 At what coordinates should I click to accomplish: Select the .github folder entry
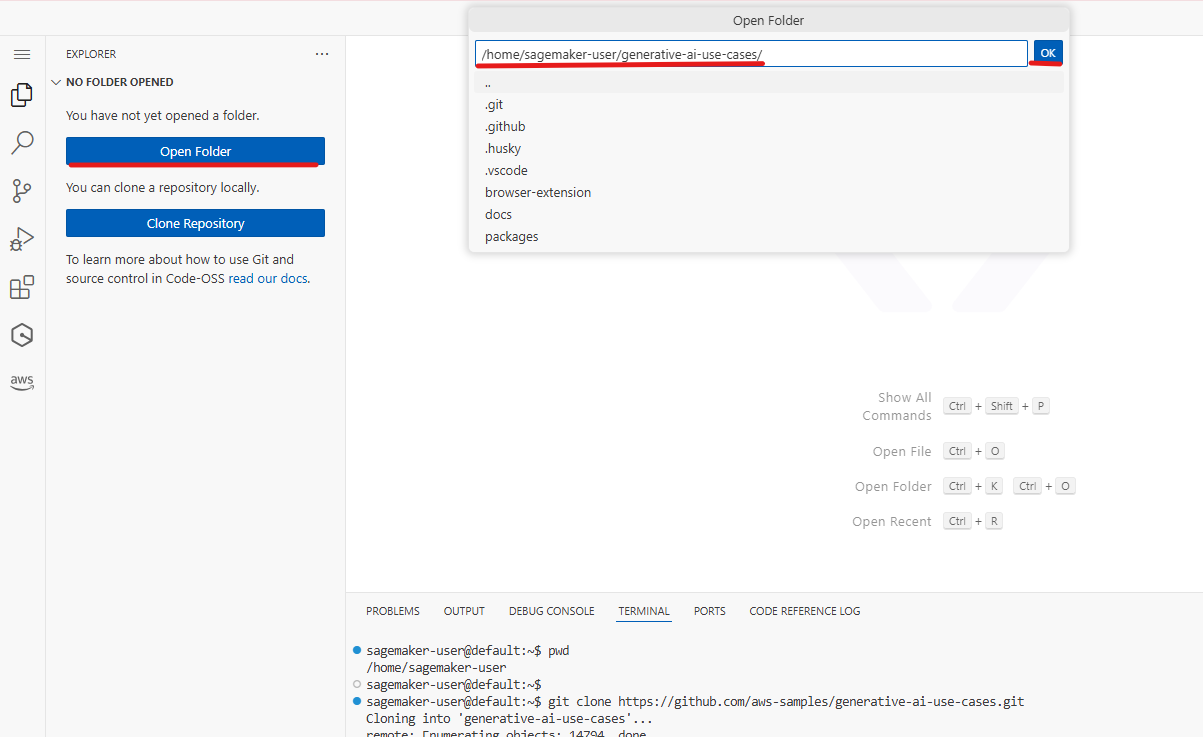tap(769, 126)
